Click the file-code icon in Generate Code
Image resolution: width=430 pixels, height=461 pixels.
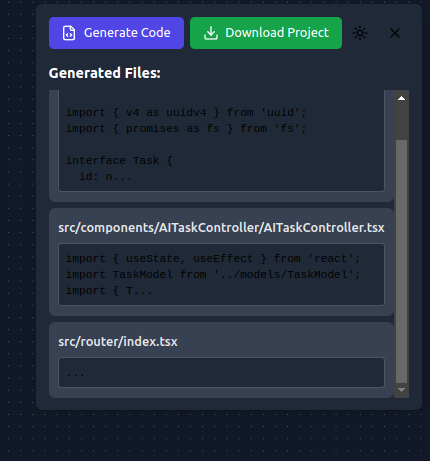point(69,33)
